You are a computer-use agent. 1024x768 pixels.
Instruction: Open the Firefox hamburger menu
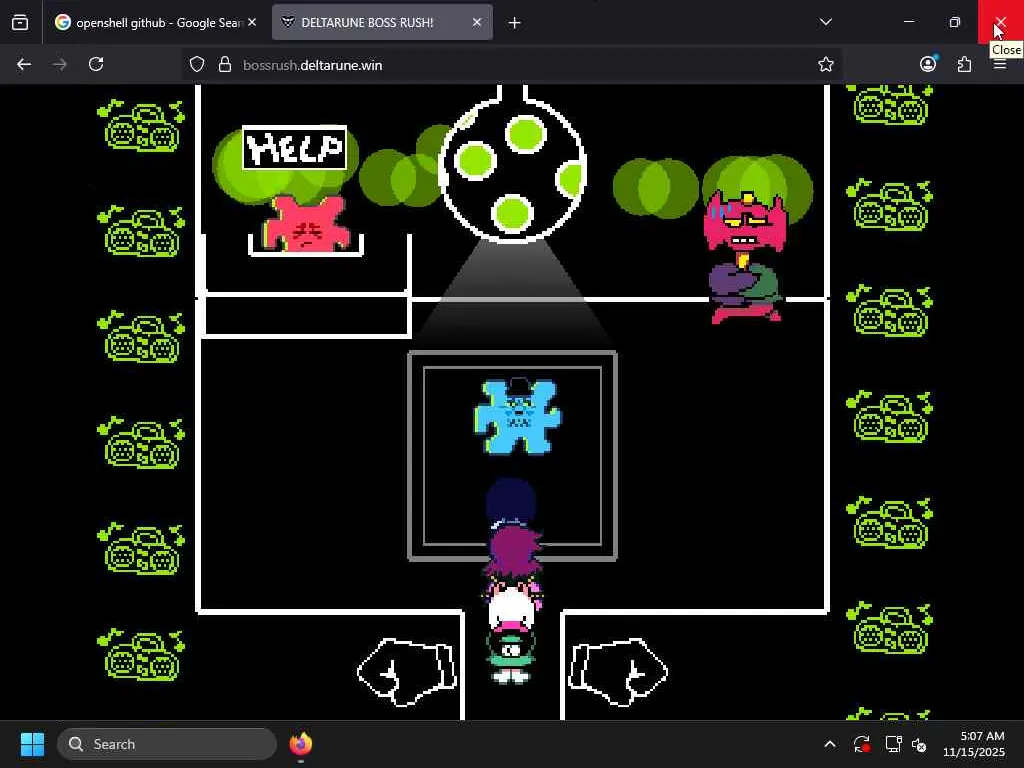click(x=1000, y=65)
